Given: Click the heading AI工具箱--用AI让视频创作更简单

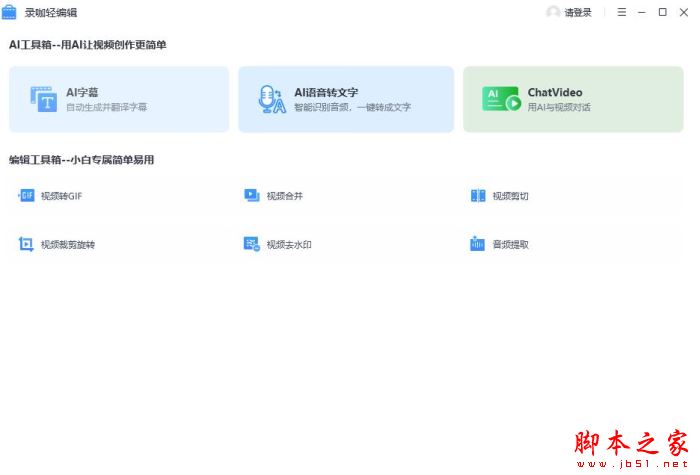Looking at the screenshot, I should tap(88, 45).
